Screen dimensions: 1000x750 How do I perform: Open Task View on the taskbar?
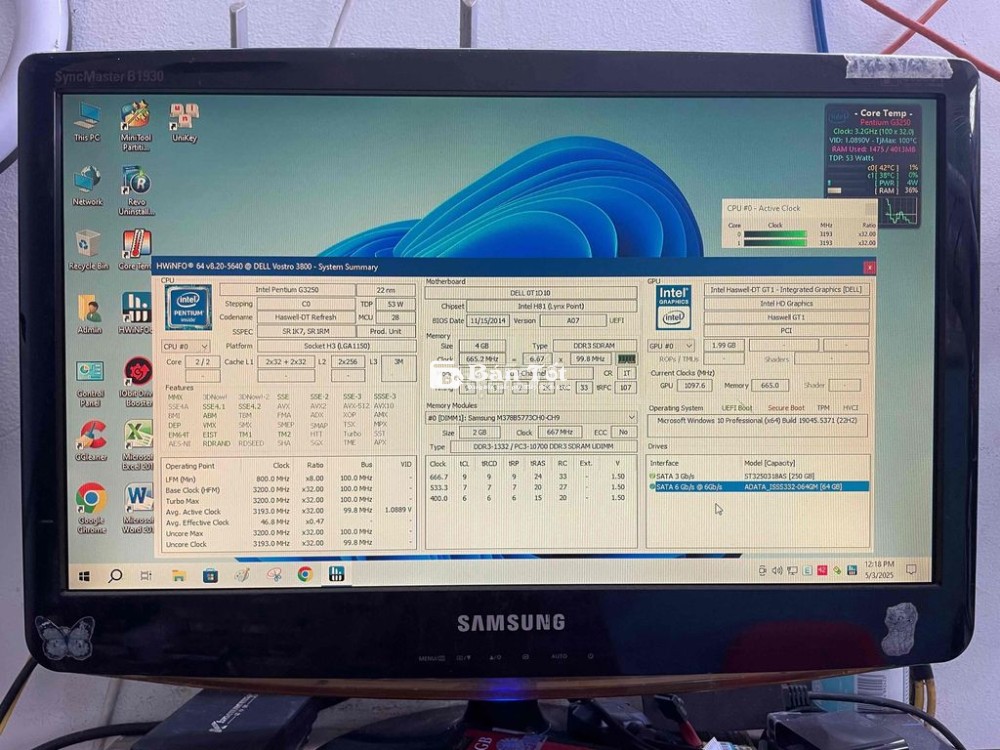145,576
